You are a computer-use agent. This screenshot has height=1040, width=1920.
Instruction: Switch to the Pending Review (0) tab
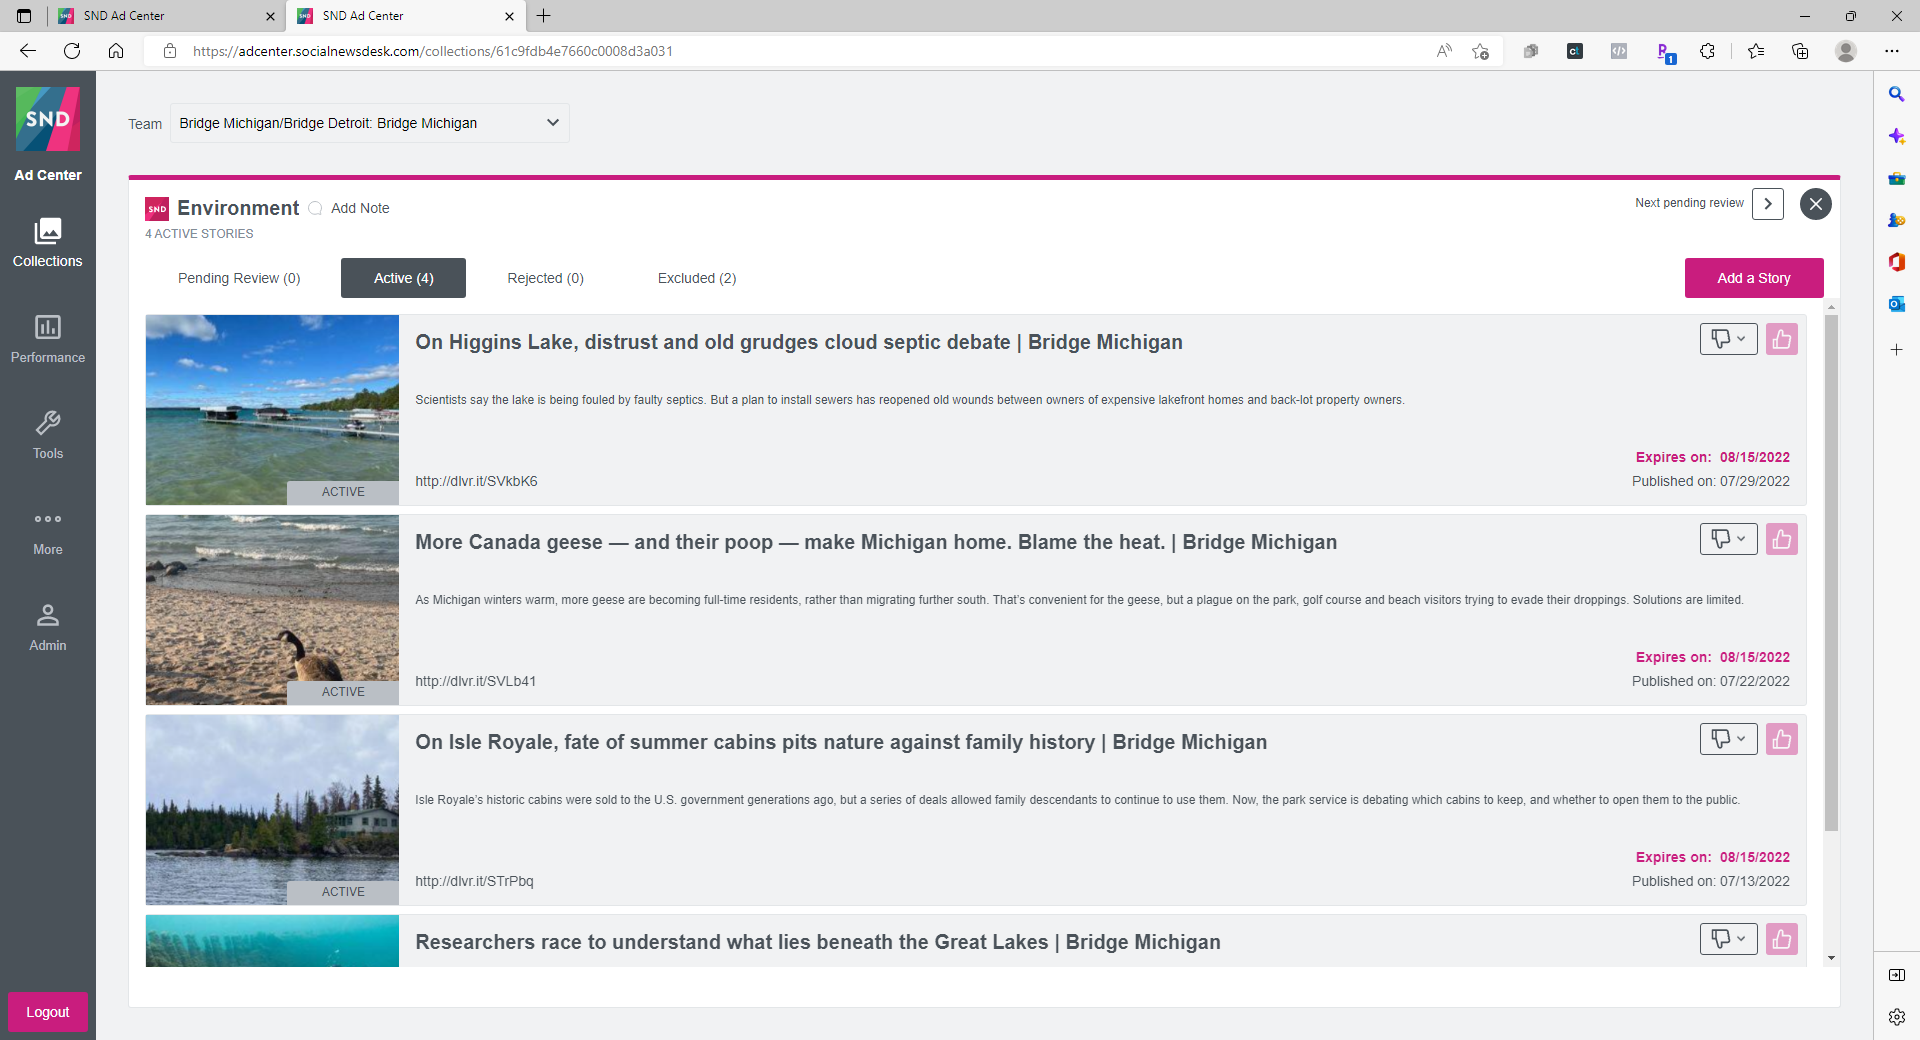(239, 278)
